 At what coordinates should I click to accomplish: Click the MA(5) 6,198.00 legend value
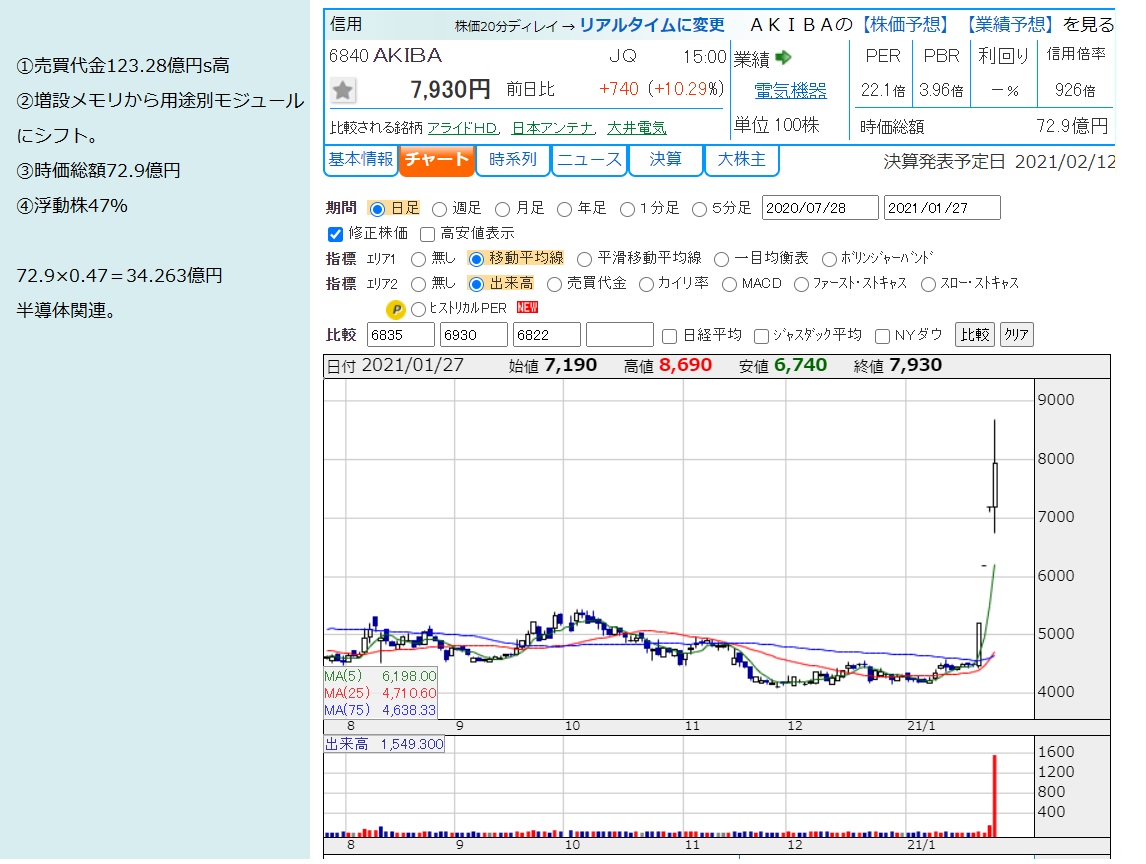click(409, 677)
